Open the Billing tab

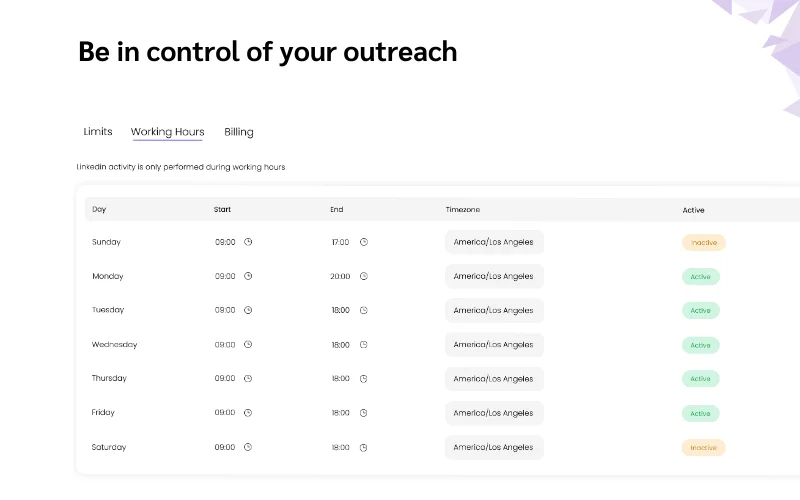pyautogui.click(x=239, y=132)
